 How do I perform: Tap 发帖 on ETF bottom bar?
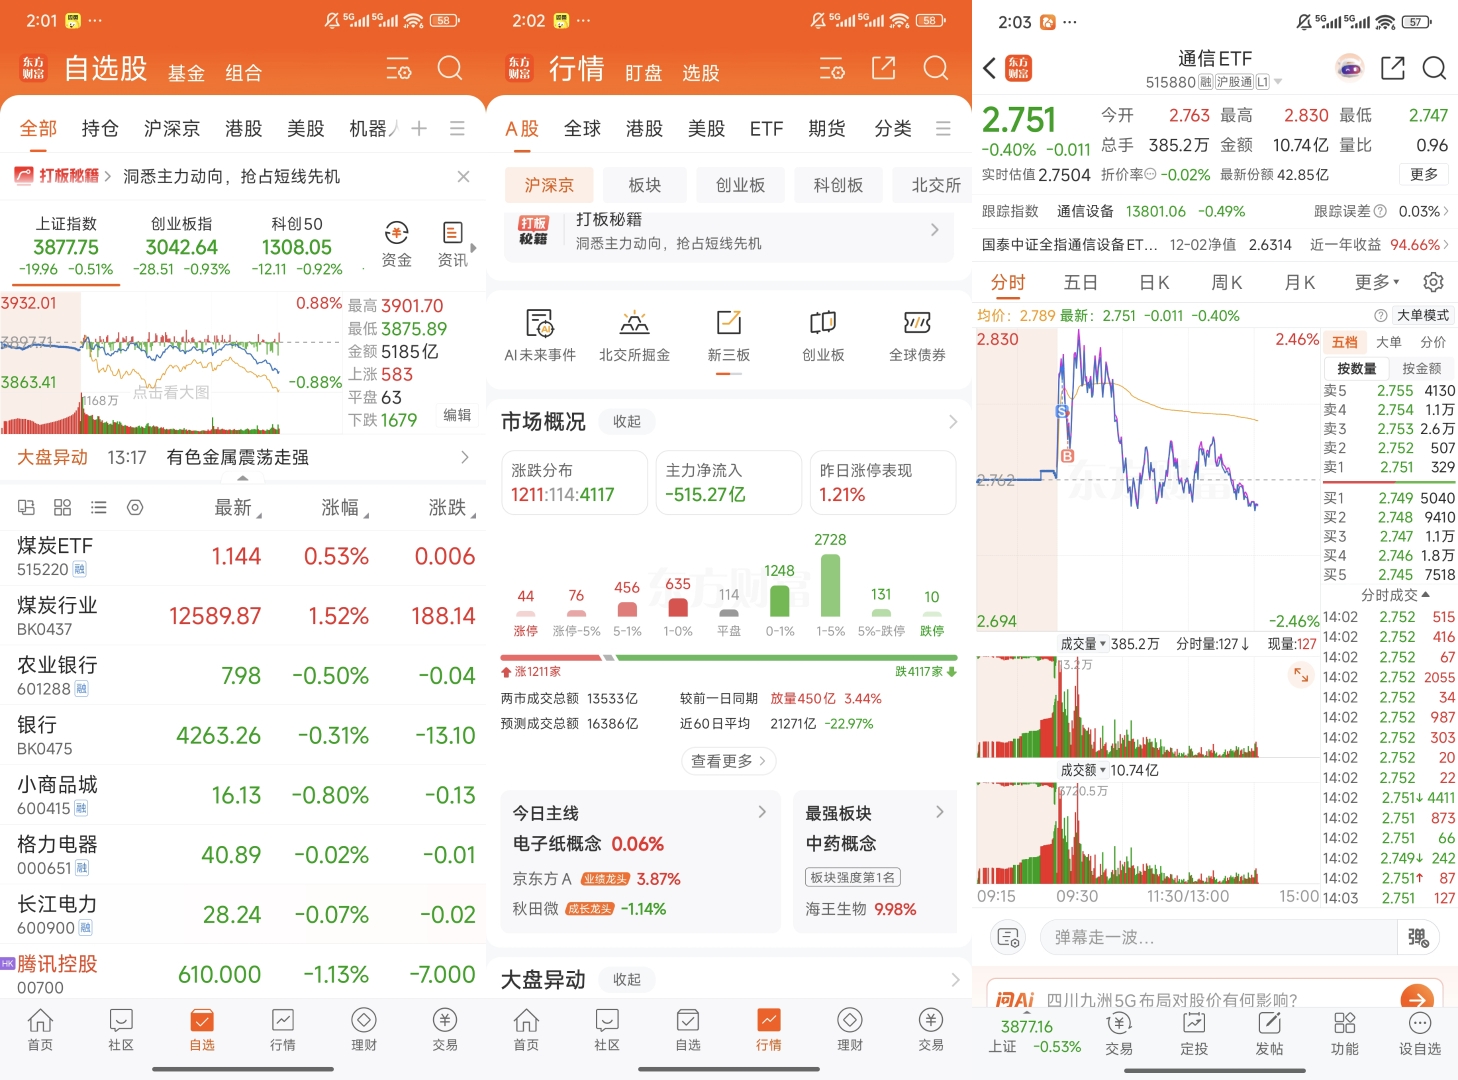click(x=1269, y=1034)
